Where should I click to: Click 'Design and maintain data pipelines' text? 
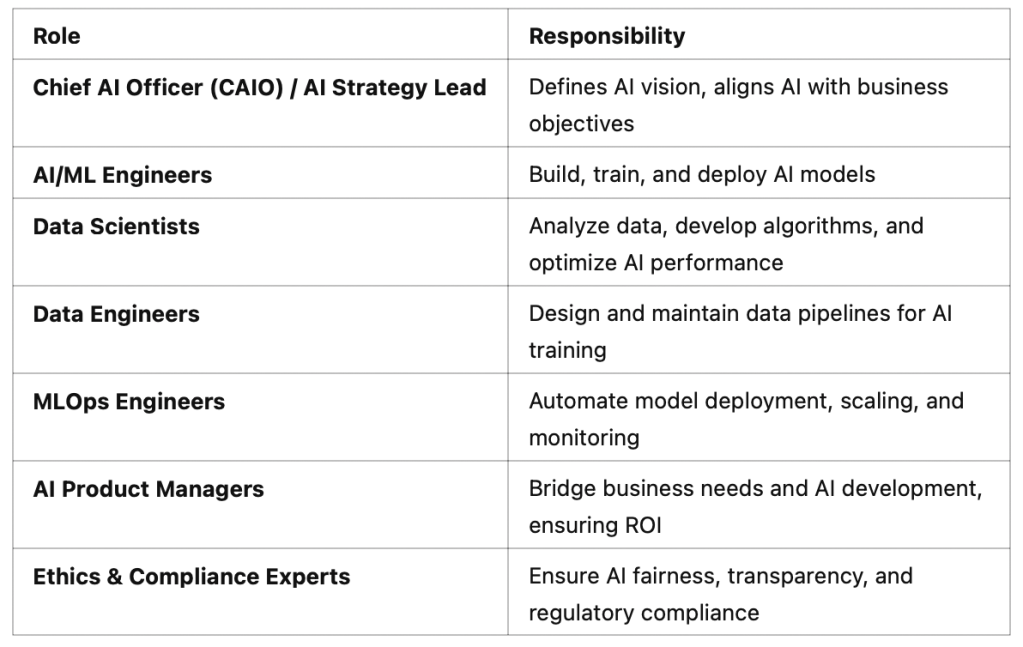(x=740, y=314)
